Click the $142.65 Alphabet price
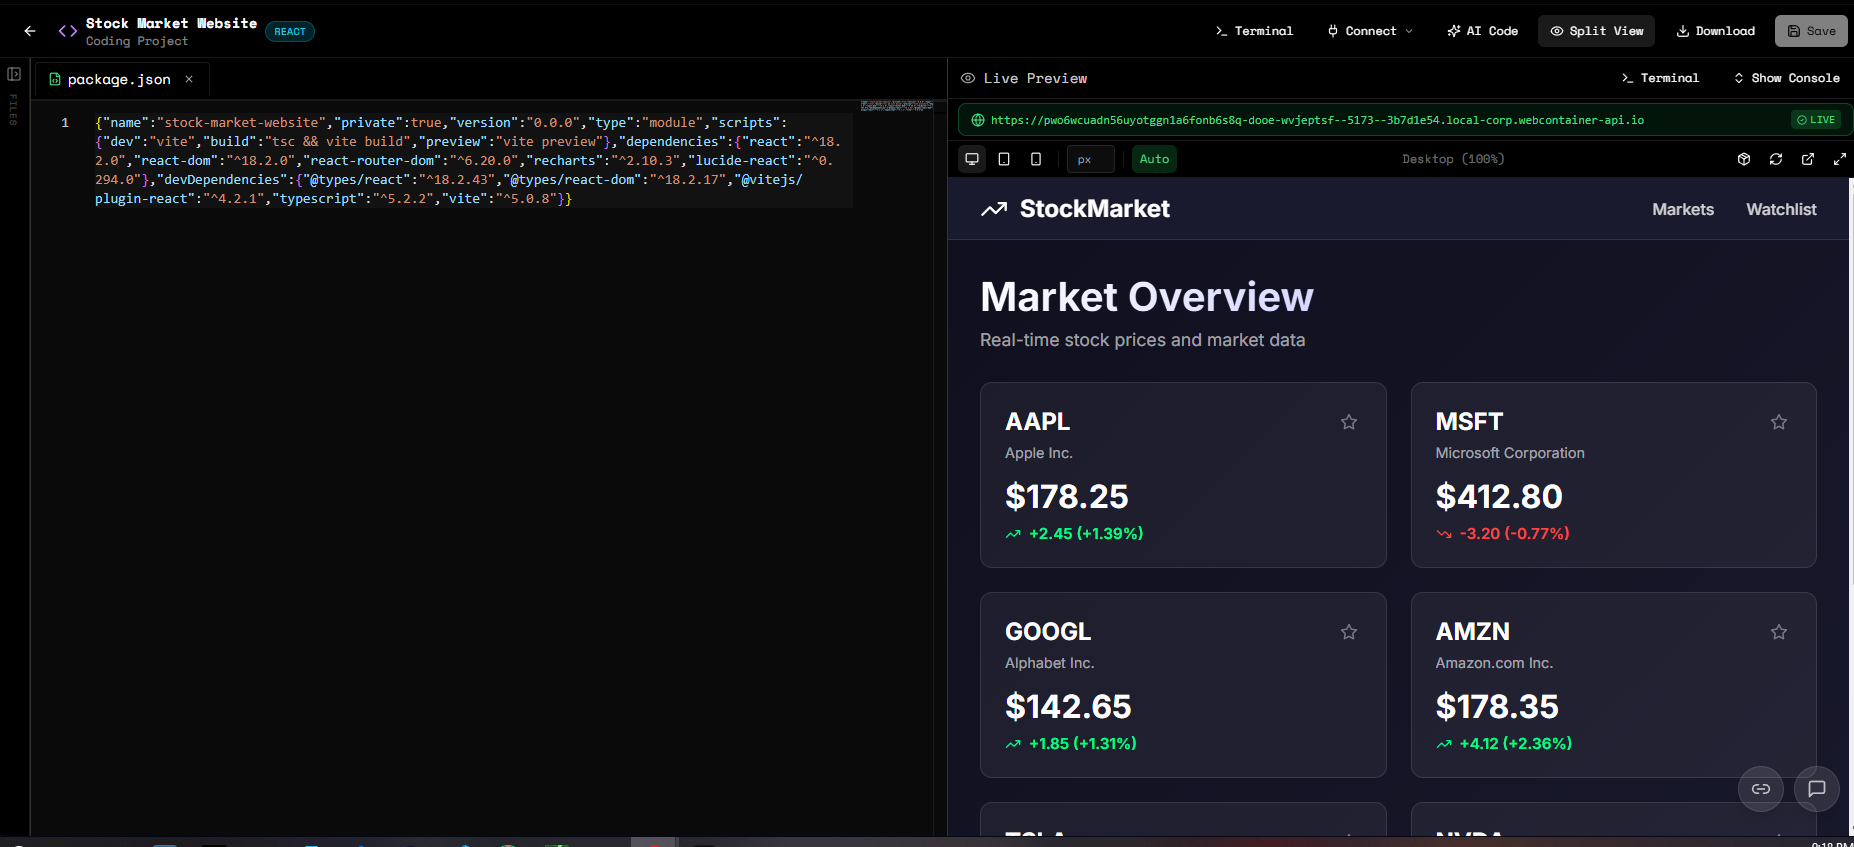Screen dimensions: 1854x847 pyautogui.click(x=1068, y=707)
